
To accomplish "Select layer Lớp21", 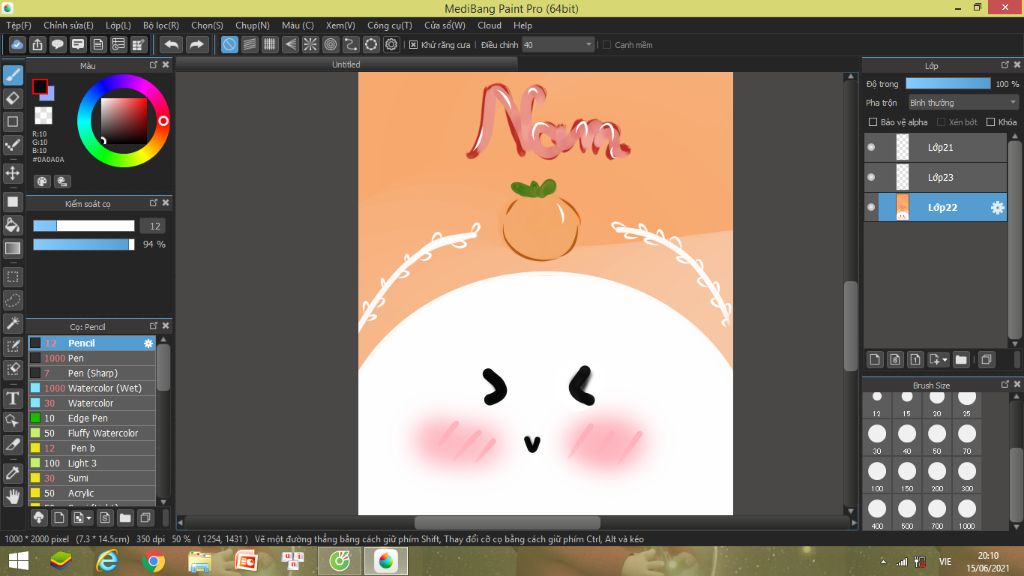I will [936, 148].
